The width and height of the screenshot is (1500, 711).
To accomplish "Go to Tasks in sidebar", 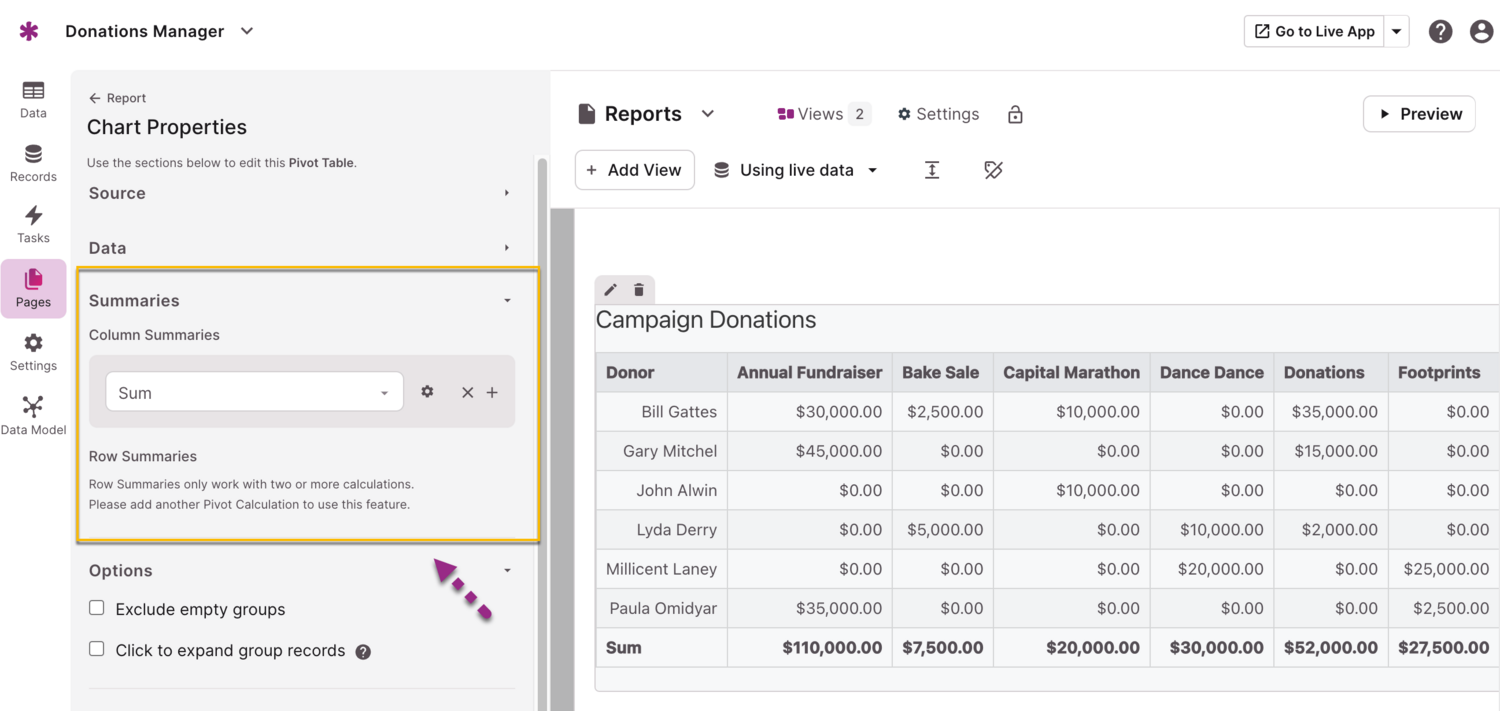I will (x=33, y=225).
